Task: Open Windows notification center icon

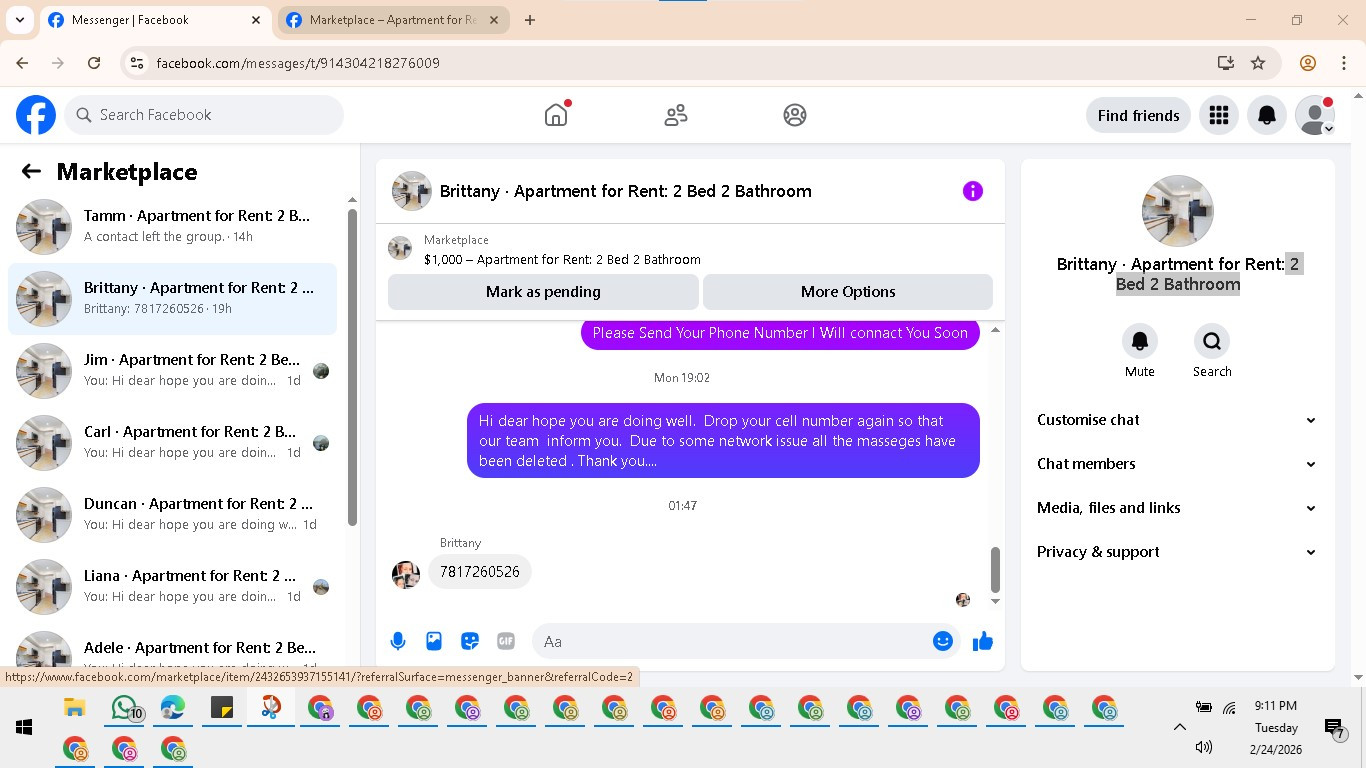Action: click(x=1333, y=728)
